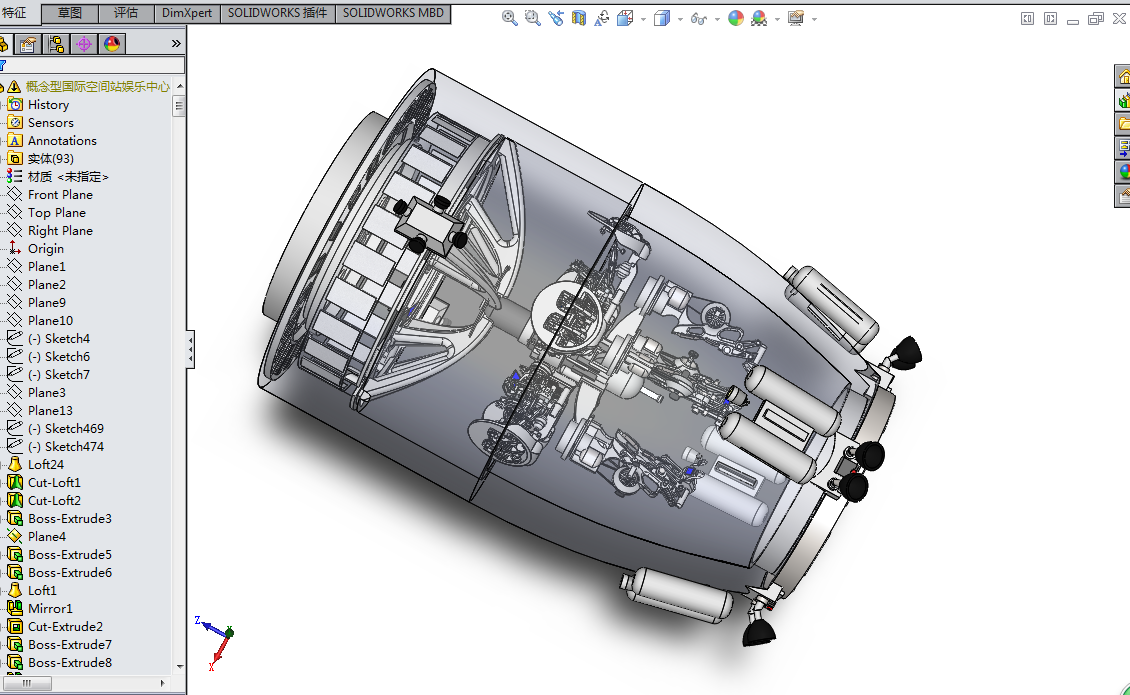Image resolution: width=1130 pixels, height=695 pixels.
Task: Open the Design Library in task pane
Action: 1123,100
